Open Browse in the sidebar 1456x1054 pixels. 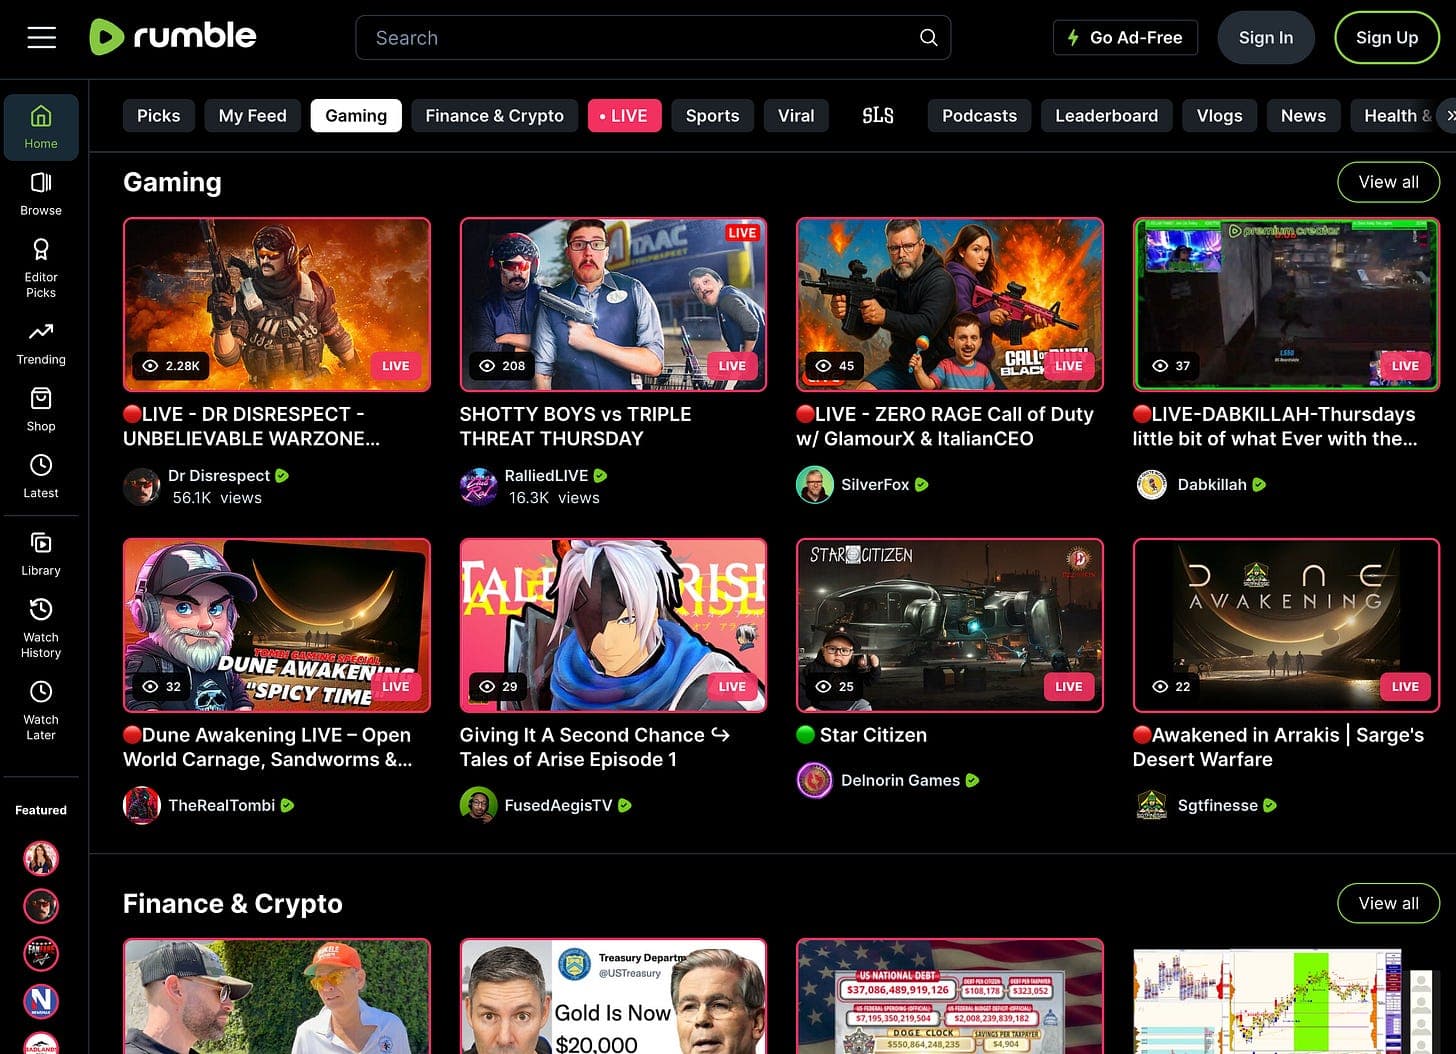click(41, 194)
